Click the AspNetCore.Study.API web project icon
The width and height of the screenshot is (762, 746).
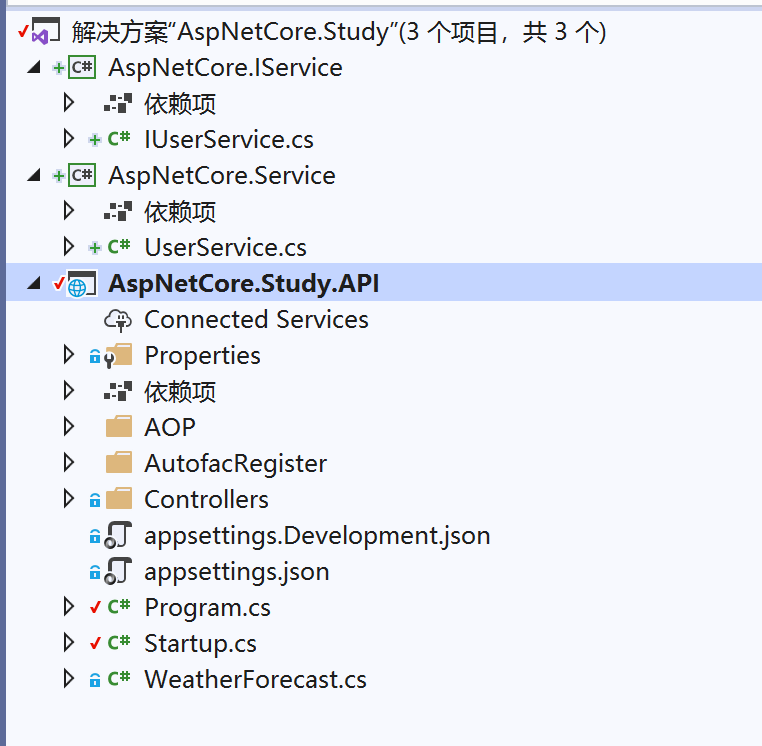pyautogui.click(x=82, y=284)
